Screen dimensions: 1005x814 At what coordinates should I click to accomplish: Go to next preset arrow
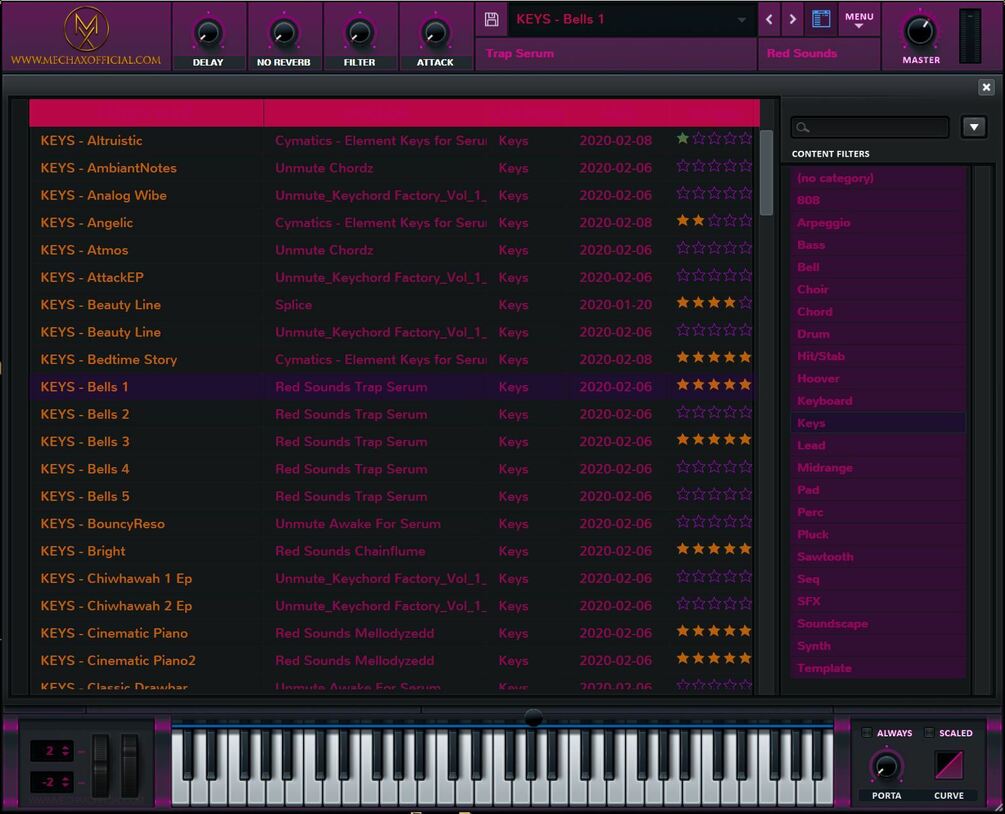click(793, 19)
